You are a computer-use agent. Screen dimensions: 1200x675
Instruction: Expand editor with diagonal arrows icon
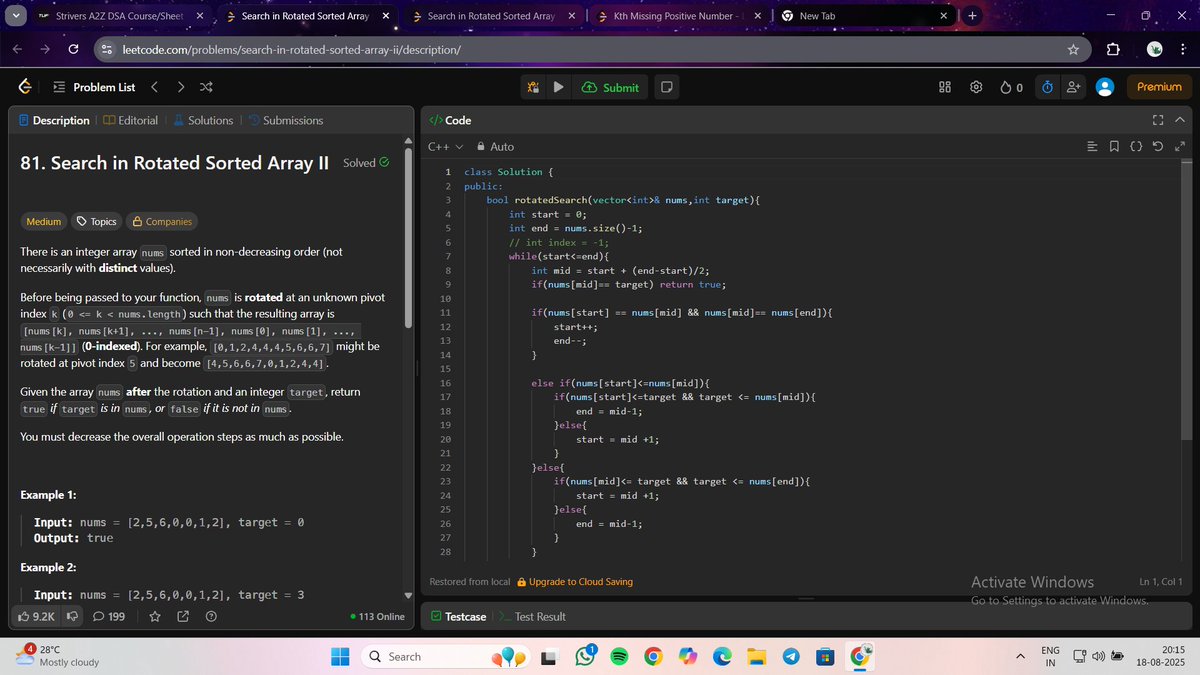point(1179,147)
